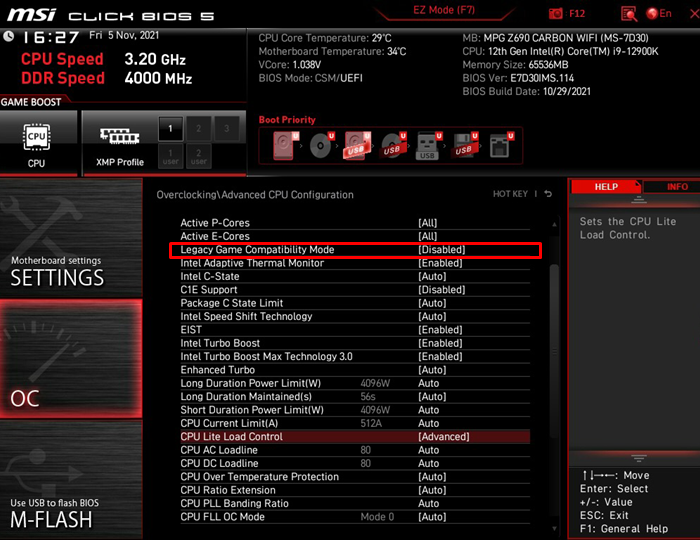Select the USB key boot device icon
Screen dimensions: 700x540
(x=429, y=145)
